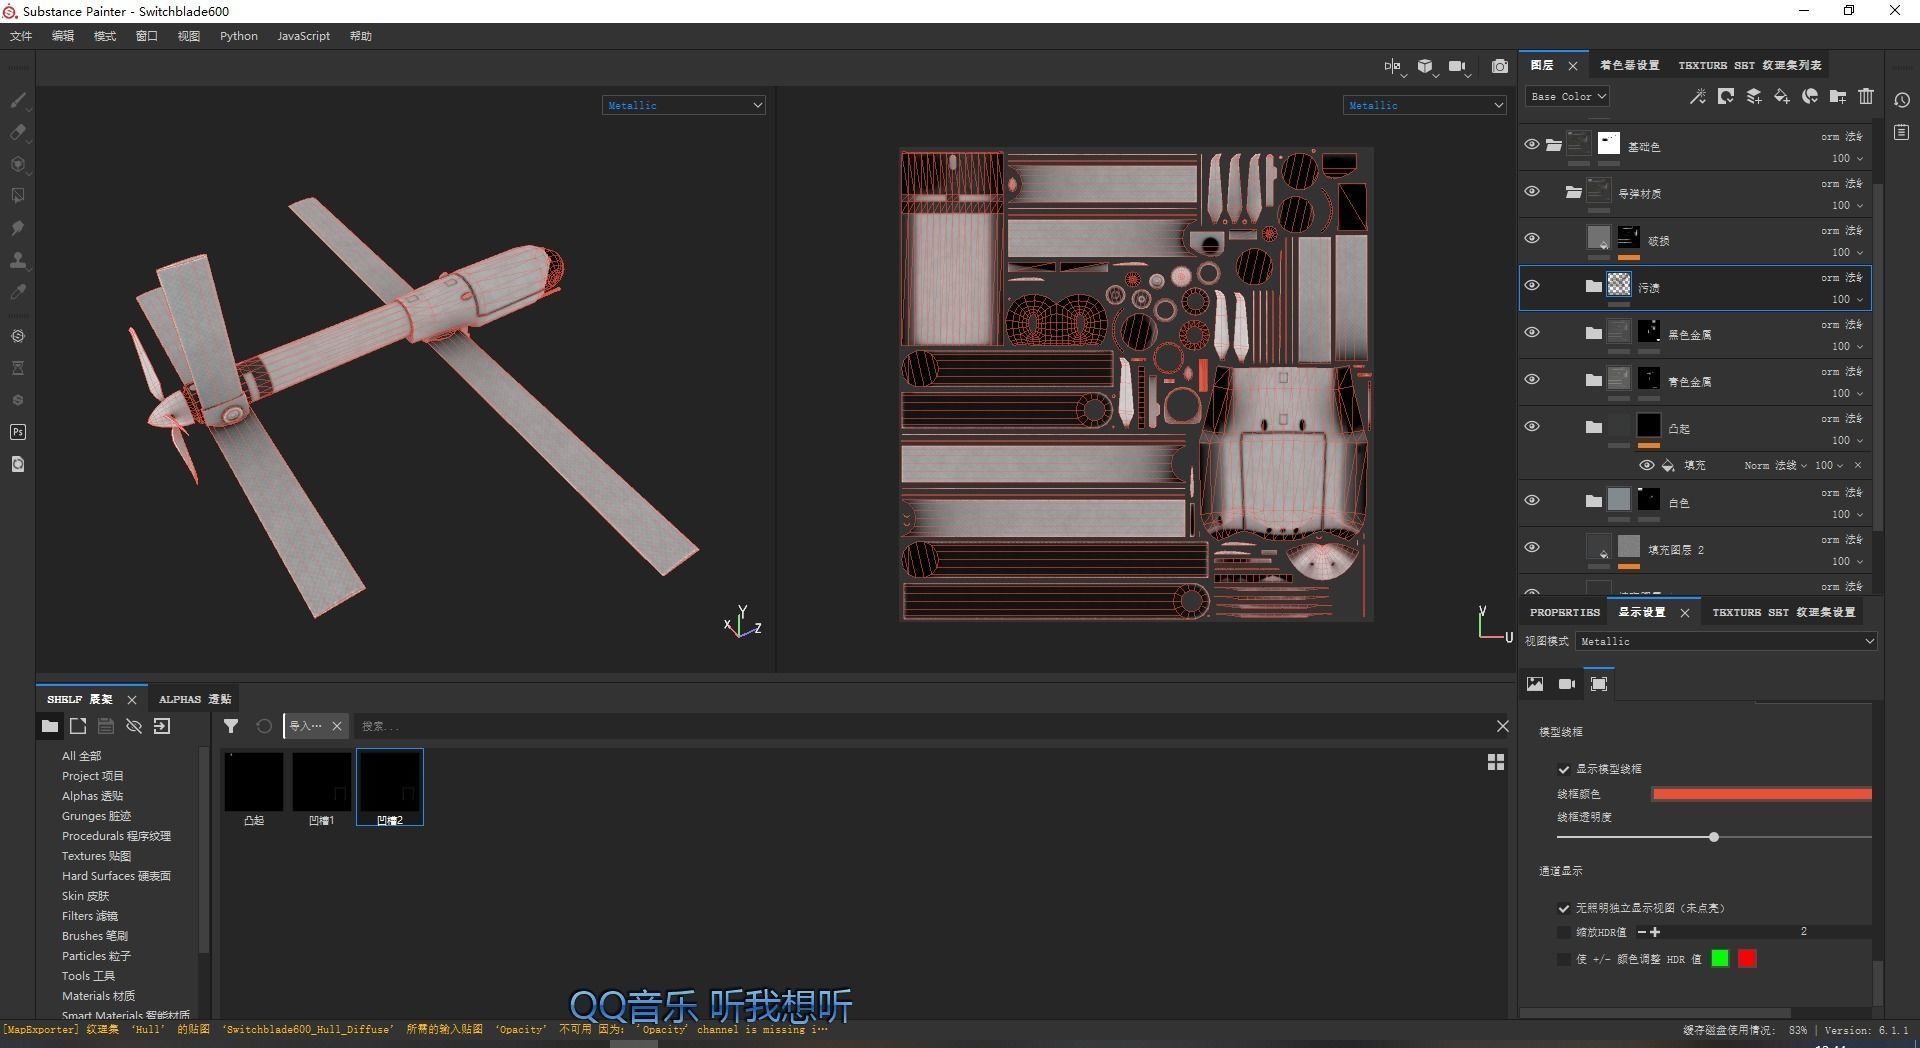Select the Brushes 笔刷 shelf category
Screen dimensions: 1920x1048
[95, 936]
